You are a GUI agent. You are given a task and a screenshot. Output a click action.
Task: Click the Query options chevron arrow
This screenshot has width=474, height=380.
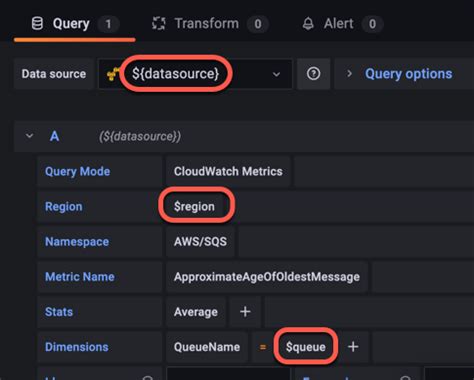(349, 74)
